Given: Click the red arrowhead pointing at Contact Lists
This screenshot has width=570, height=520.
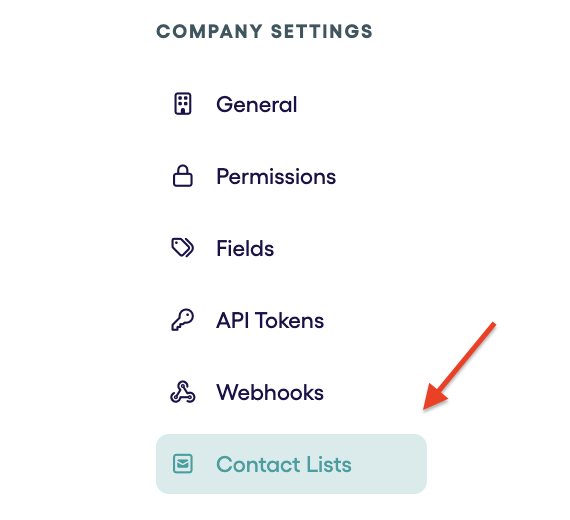Looking at the screenshot, I should (x=434, y=397).
